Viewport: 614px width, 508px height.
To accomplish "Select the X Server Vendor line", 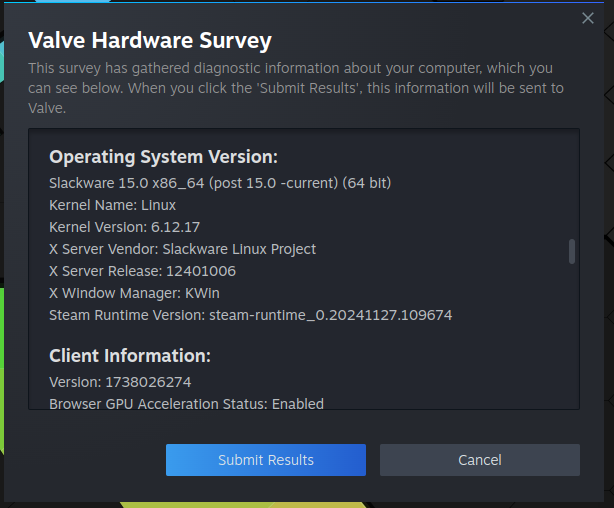I will coord(182,249).
